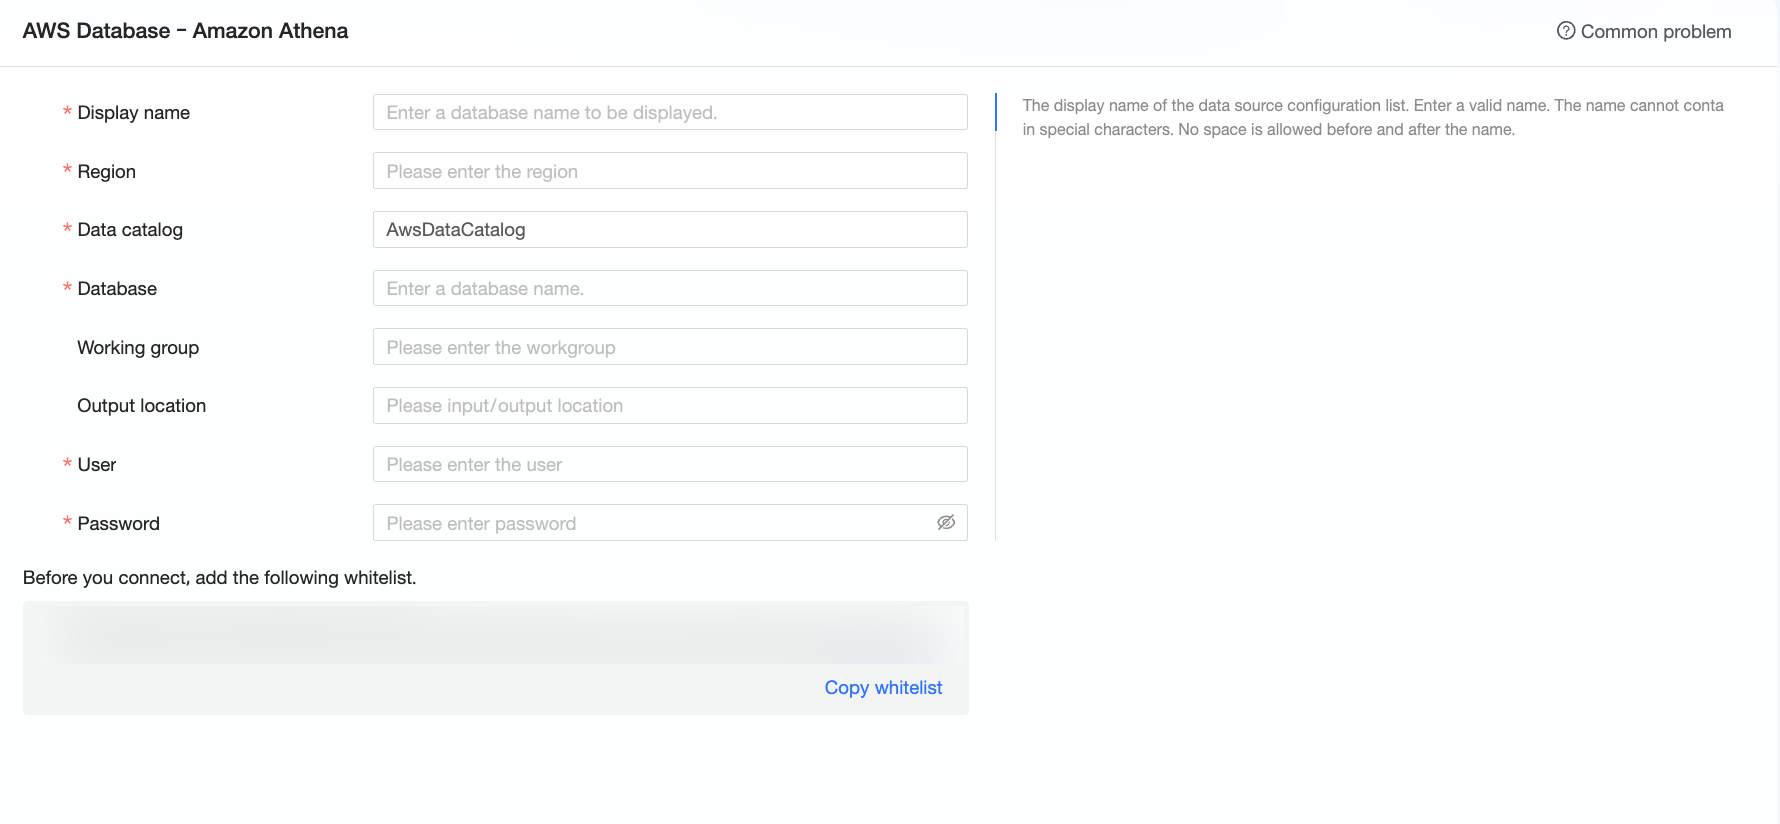Click the question mark help icon
Viewport: 1780px width, 824px height.
(1566, 31)
